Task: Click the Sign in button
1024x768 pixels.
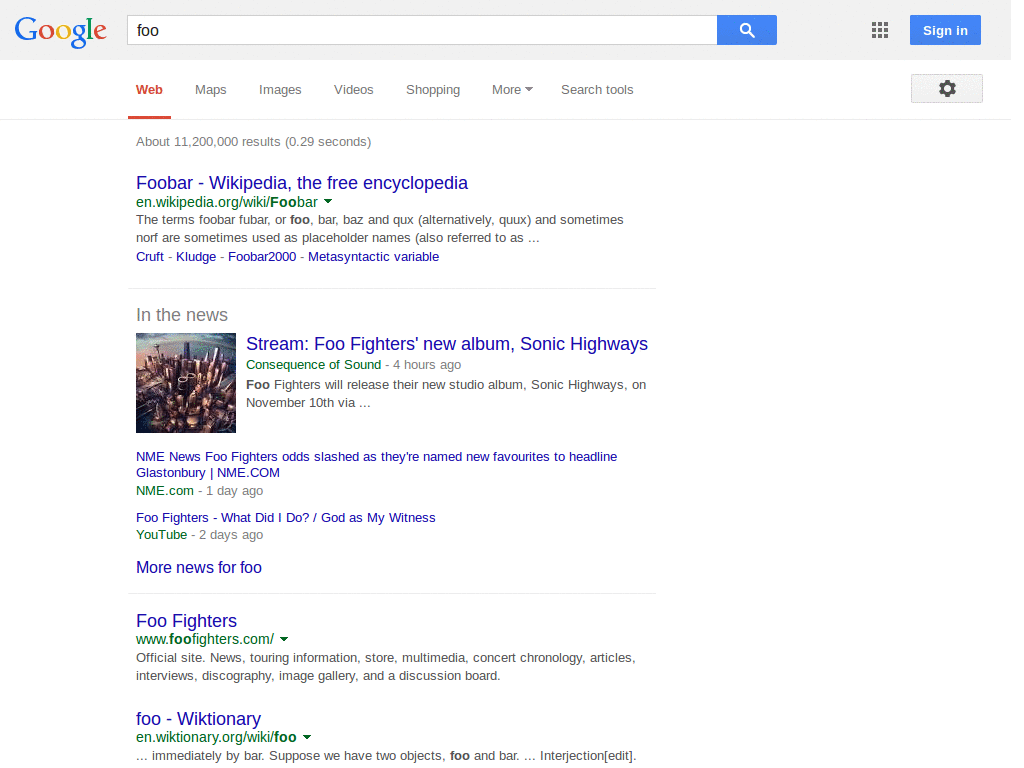Action: 945,30
